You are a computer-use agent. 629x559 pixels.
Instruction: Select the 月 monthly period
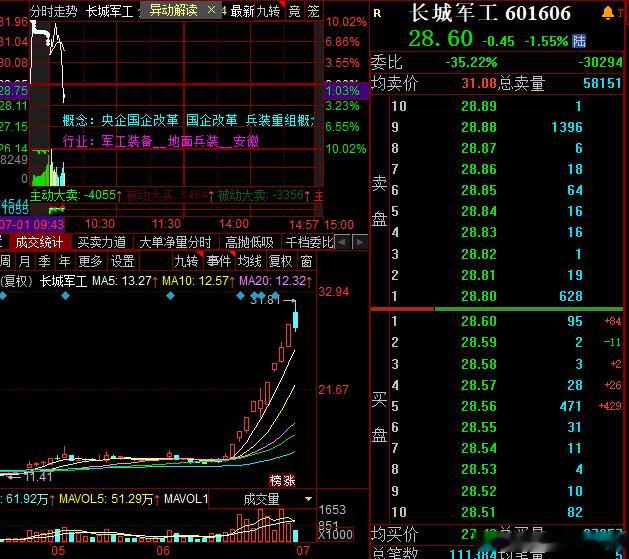[x=24, y=261]
